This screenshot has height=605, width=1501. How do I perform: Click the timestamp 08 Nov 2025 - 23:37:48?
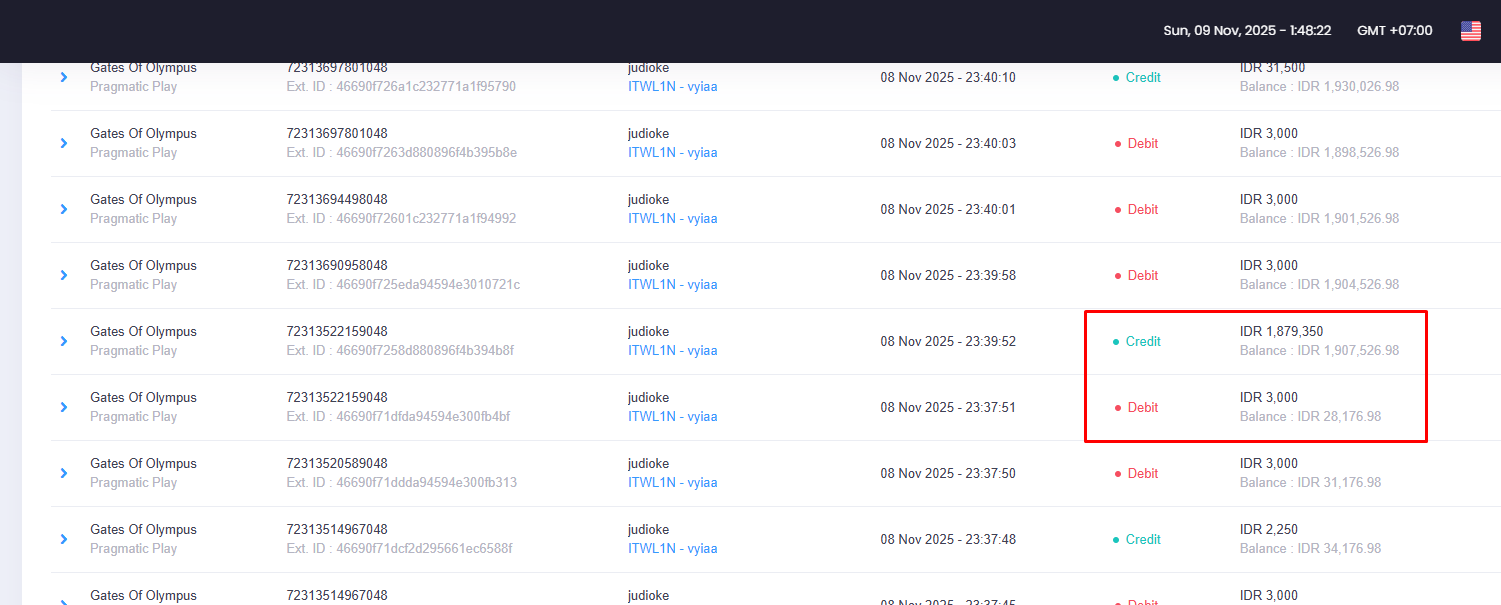pos(948,539)
